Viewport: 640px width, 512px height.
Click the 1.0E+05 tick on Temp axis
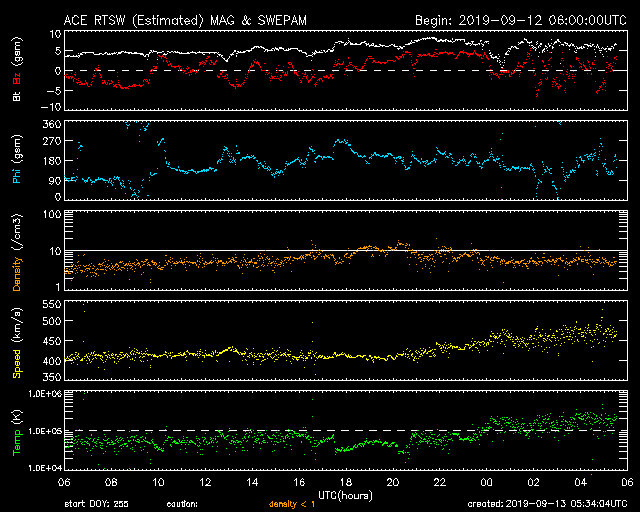[x=45, y=431]
